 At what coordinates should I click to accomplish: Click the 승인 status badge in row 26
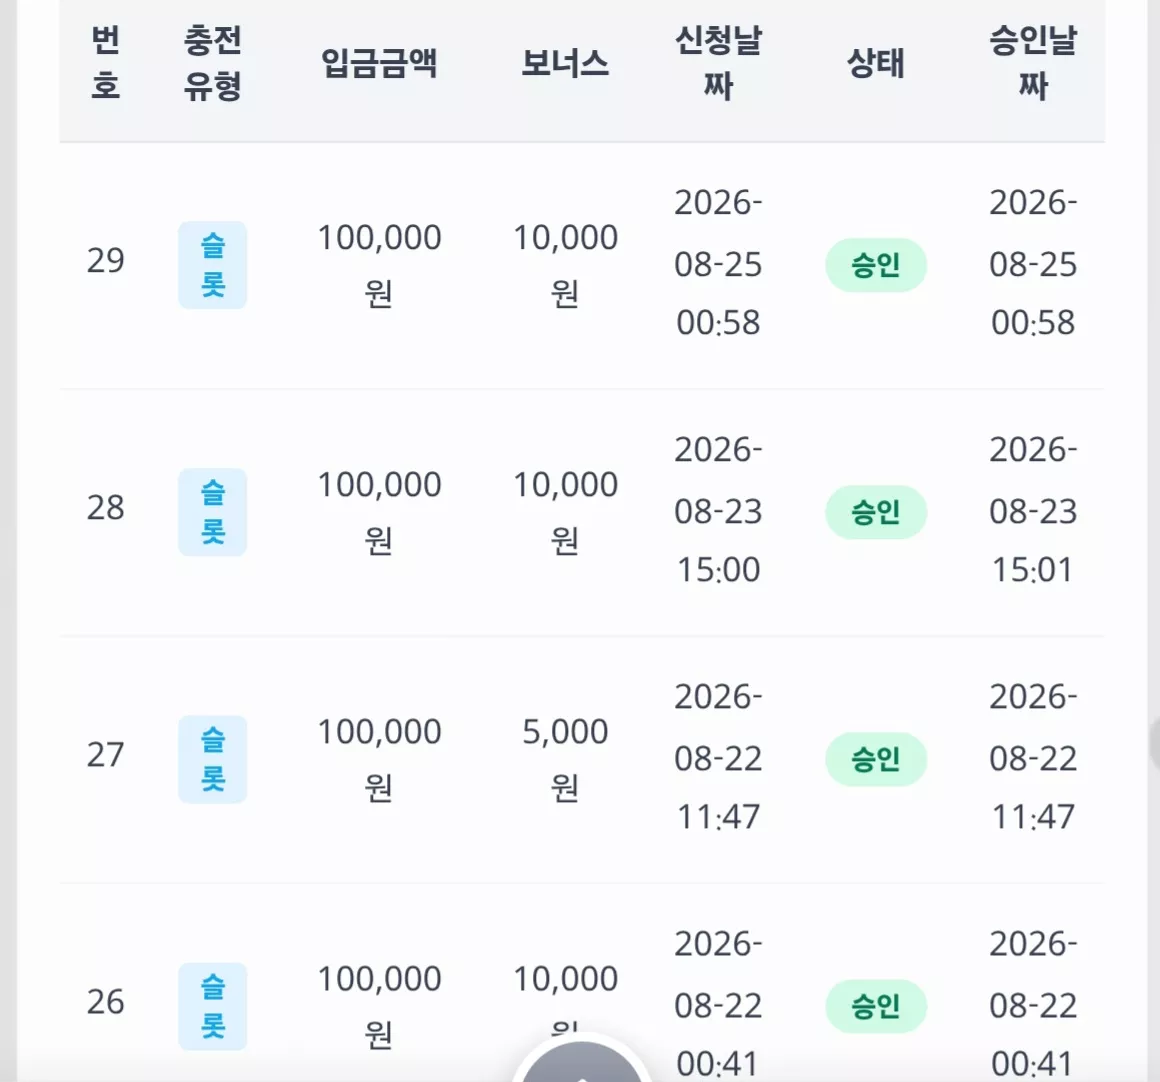876,1006
